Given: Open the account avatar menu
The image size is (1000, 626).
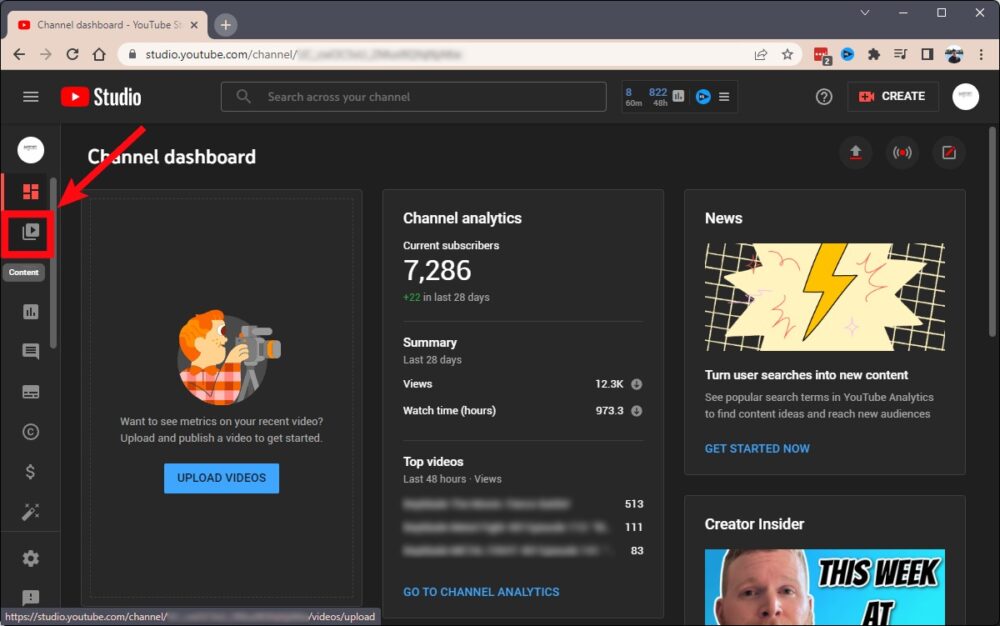Looking at the screenshot, I should [x=965, y=97].
